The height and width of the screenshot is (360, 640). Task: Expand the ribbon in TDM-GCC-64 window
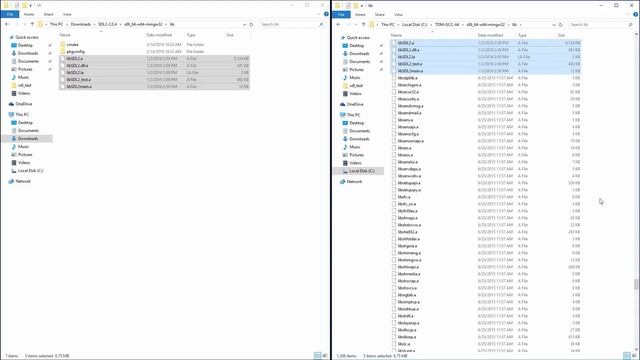tap(629, 14)
